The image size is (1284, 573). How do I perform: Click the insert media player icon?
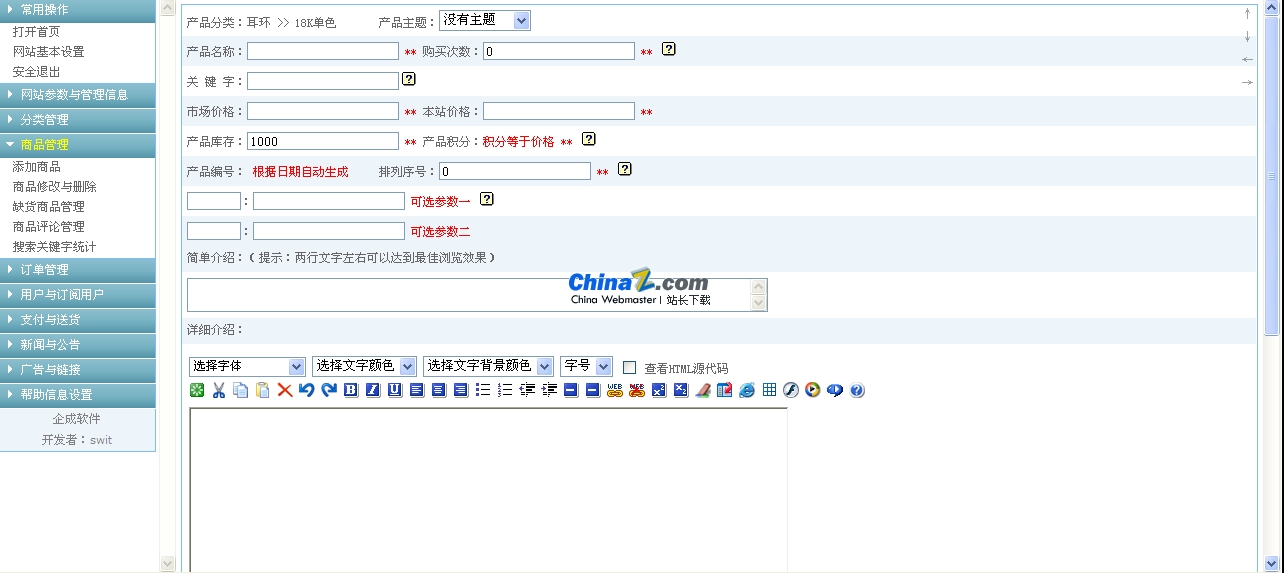click(813, 390)
